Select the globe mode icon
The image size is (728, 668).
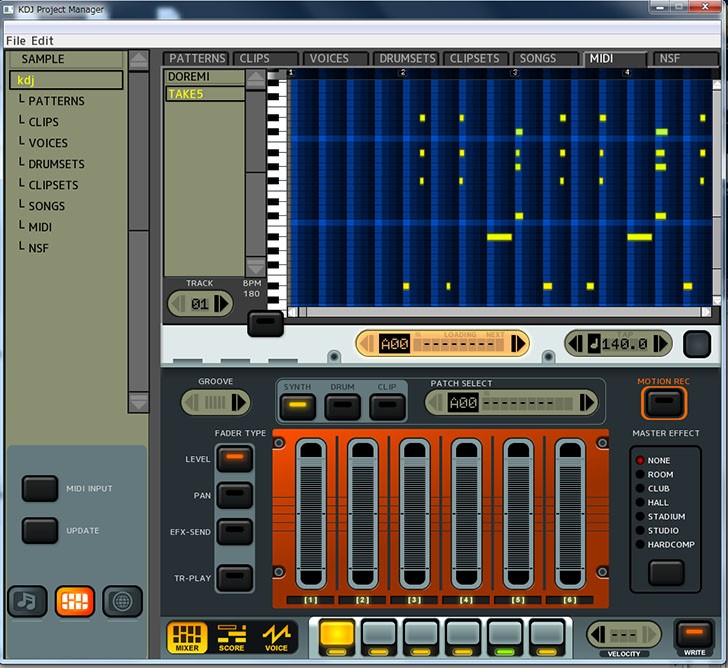(x=122, y=601)
